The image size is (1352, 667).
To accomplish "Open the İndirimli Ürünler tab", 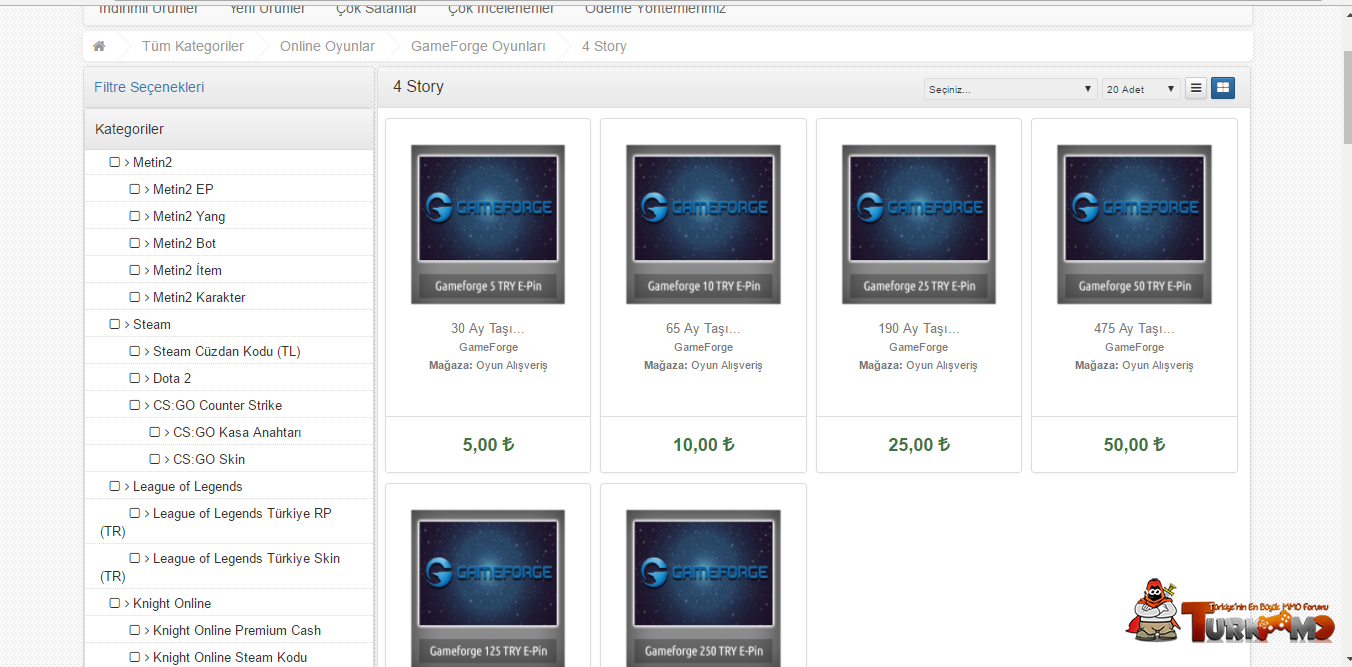I will [148, 9].
